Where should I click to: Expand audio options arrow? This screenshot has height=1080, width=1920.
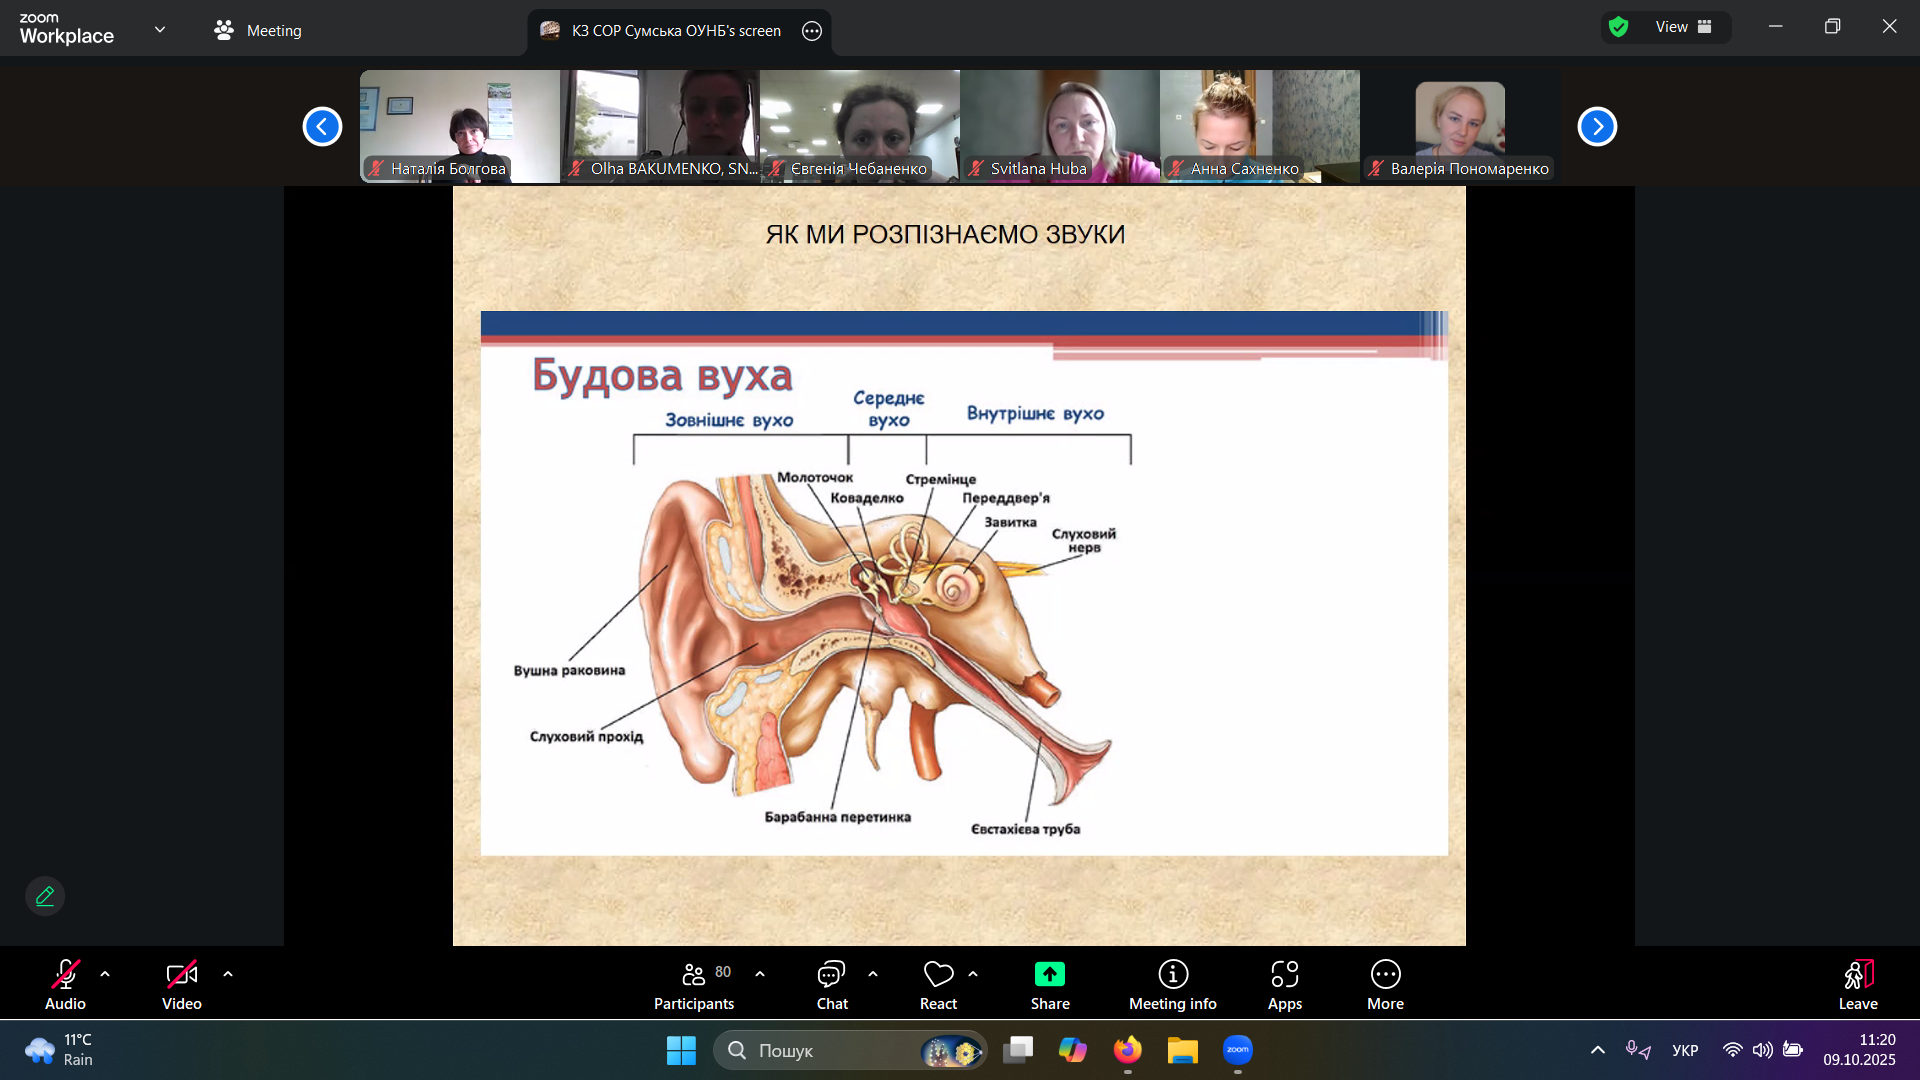pos(105,973)
